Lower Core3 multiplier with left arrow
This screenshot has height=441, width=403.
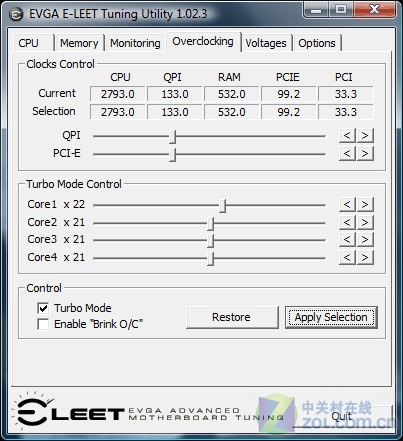(x=347, y=239)
